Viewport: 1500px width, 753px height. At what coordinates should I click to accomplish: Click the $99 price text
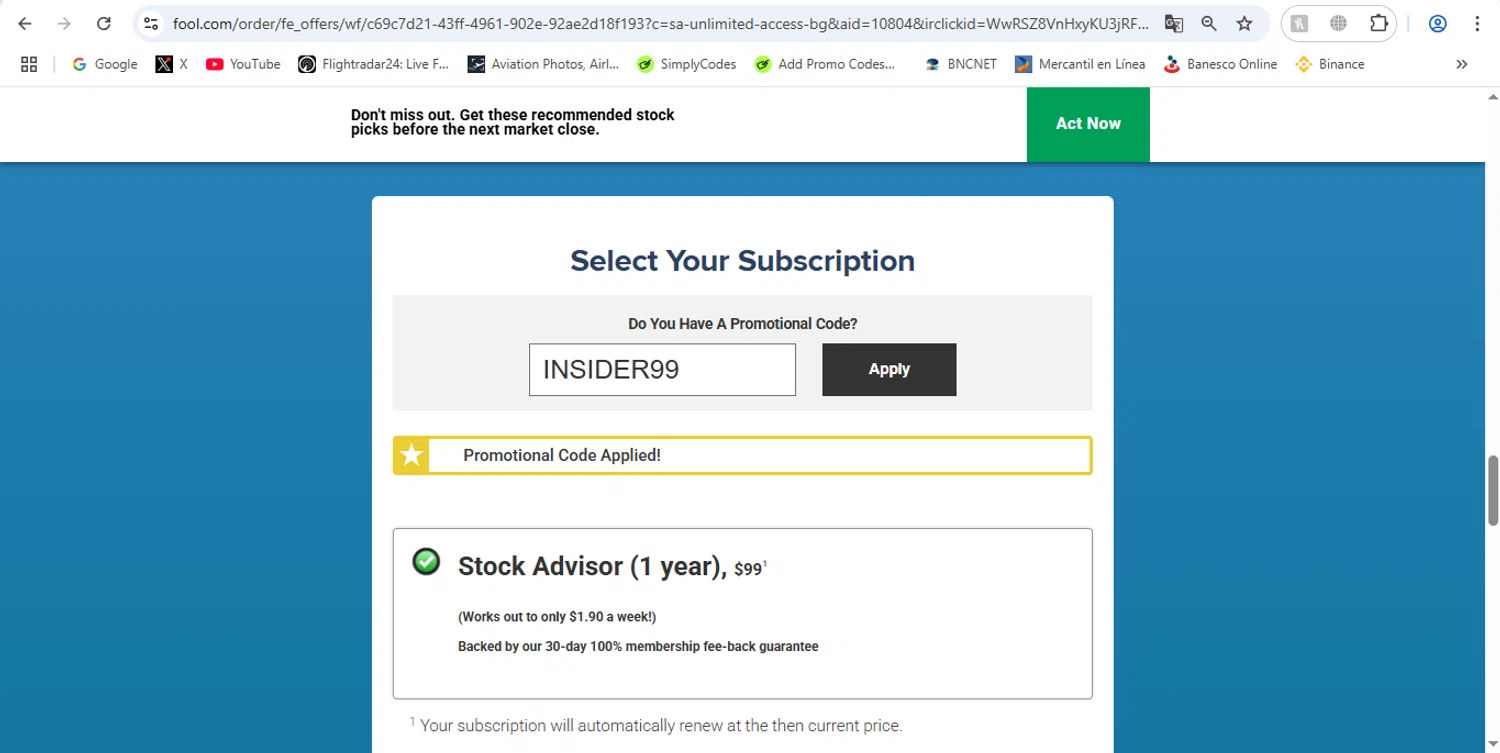click(748, 569)
